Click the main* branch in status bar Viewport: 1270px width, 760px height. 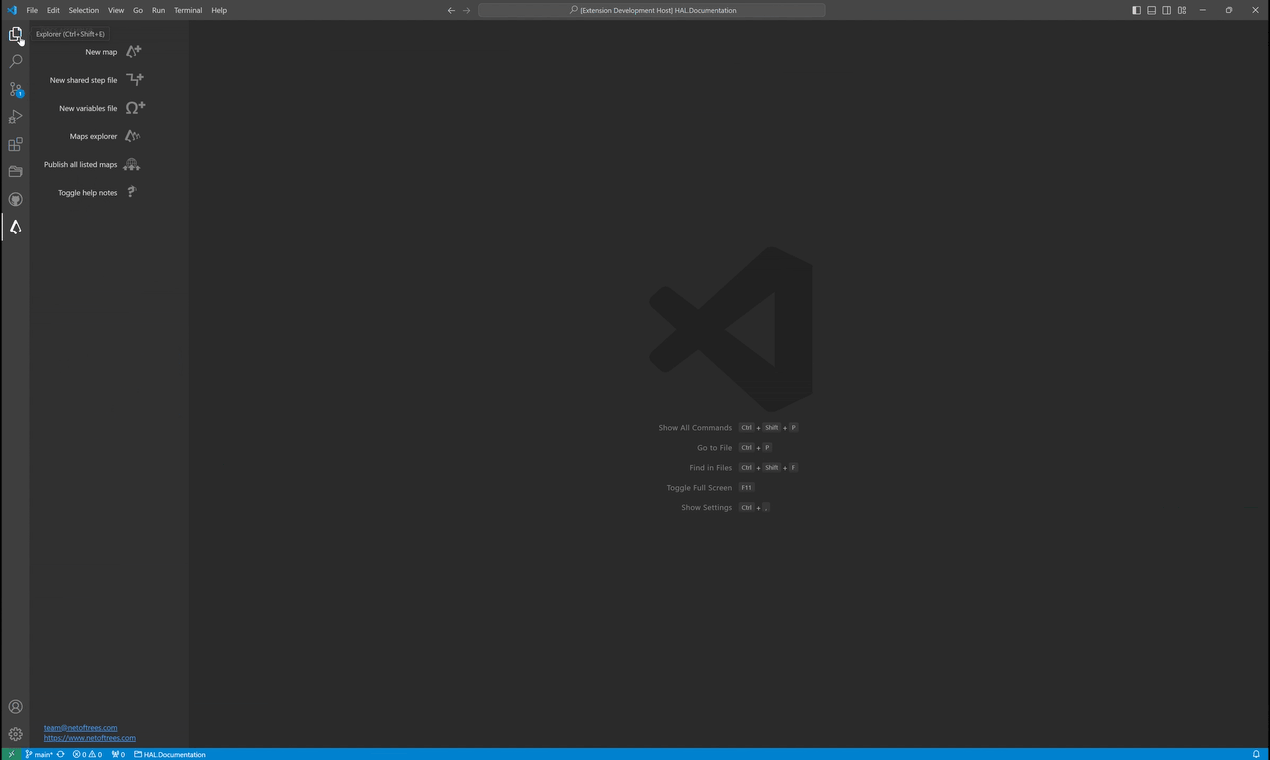39,754
